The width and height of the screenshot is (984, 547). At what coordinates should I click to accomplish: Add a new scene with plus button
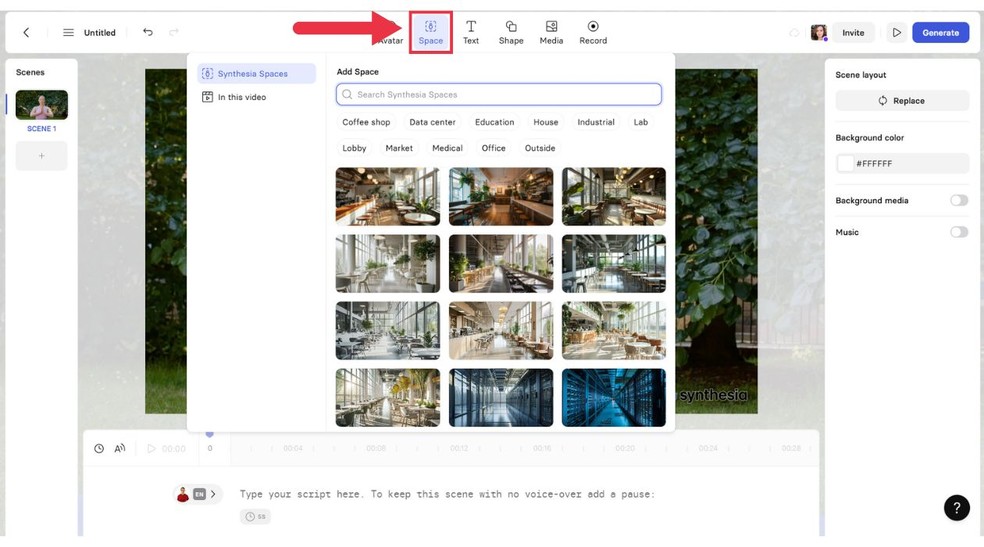(41, 156)
